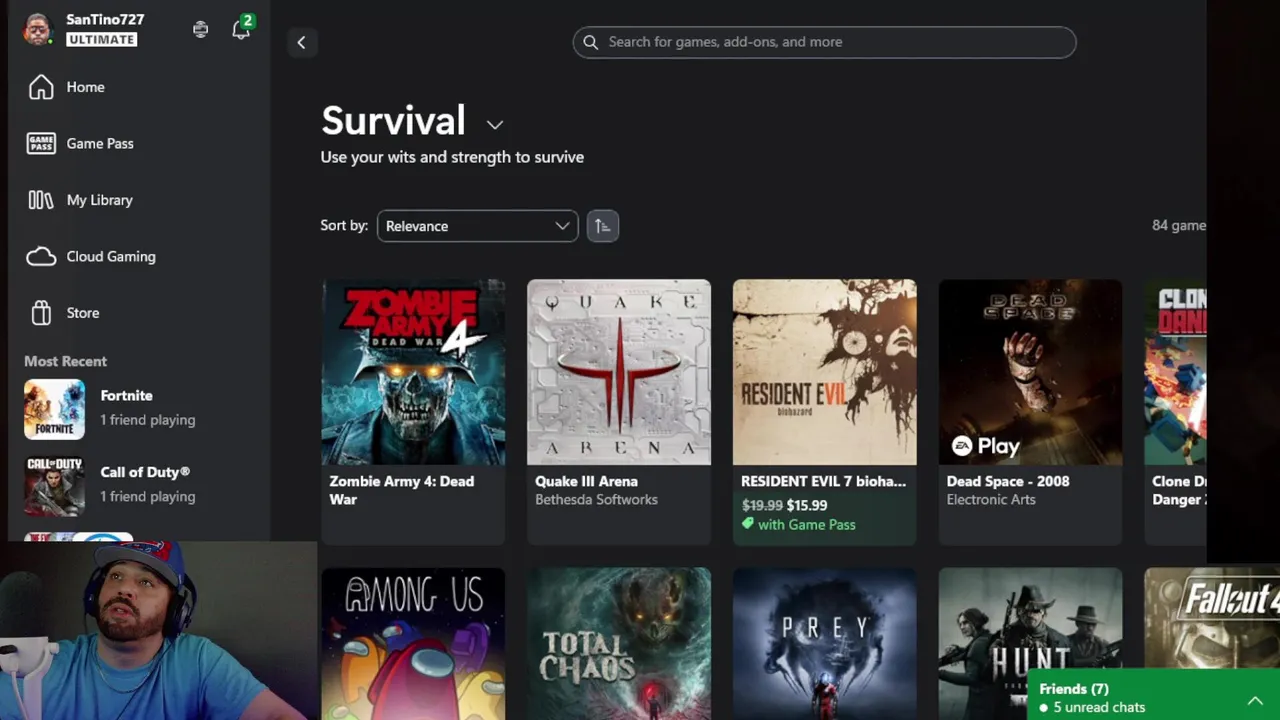The width and height of the screenshot is (1280, 720).
Task: Select Fortnite in Most Recent
Action: click(x=138, y=408)
